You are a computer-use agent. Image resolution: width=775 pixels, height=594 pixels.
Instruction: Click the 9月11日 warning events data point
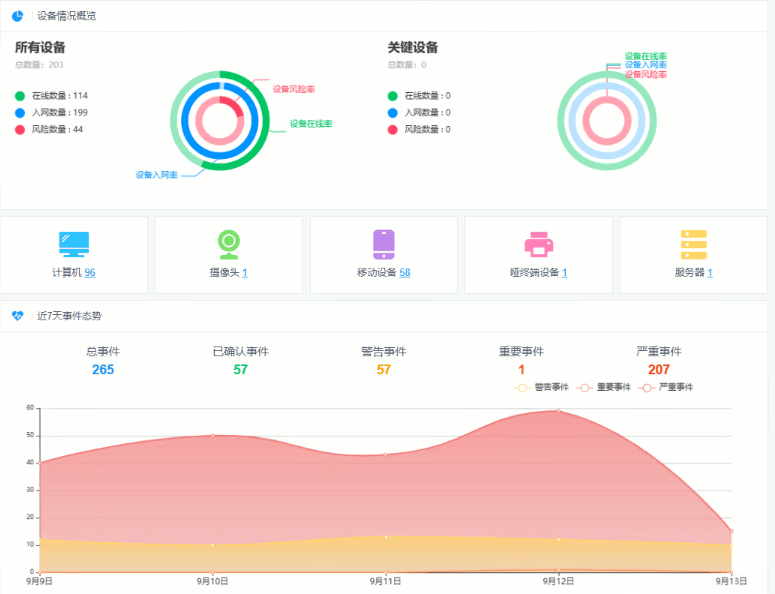coord(386,537)
